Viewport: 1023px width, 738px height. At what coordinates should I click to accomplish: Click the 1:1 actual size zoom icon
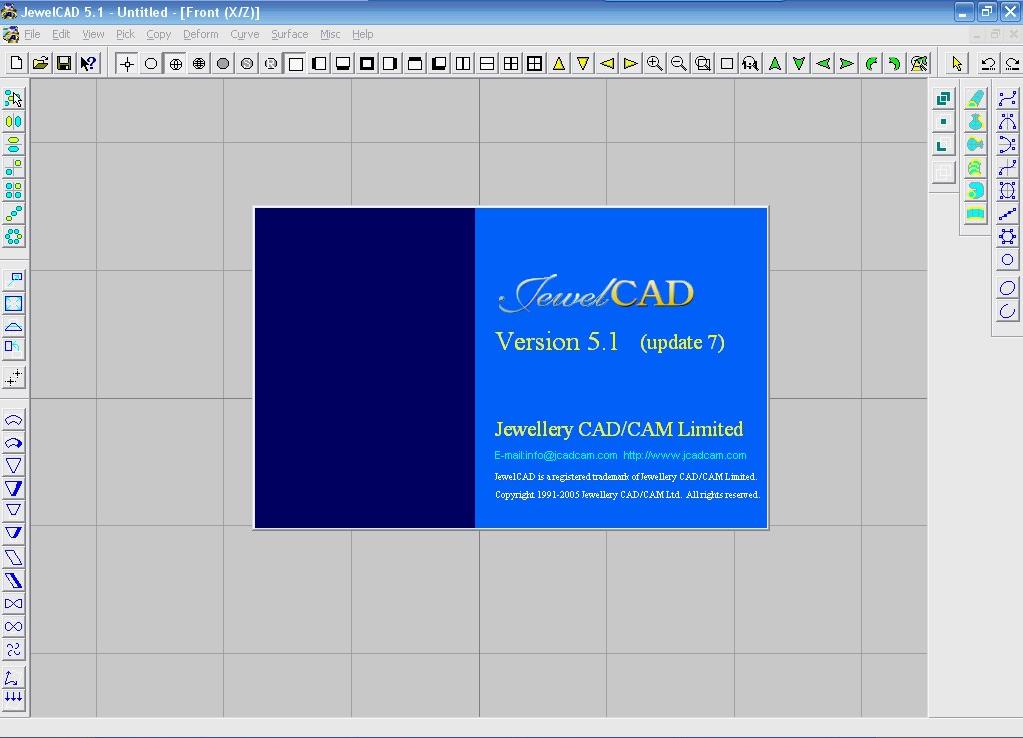pos(751,63)
